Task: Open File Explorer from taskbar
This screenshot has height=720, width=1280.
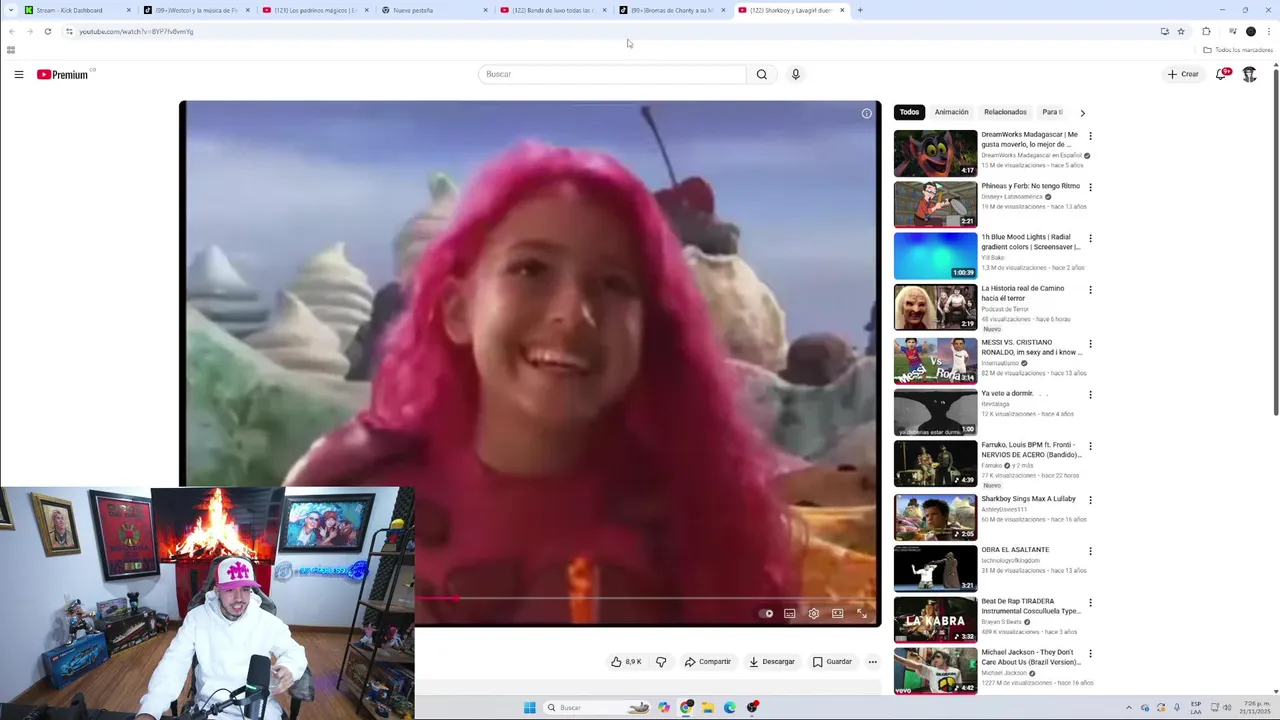Action: tap(708, 708)
